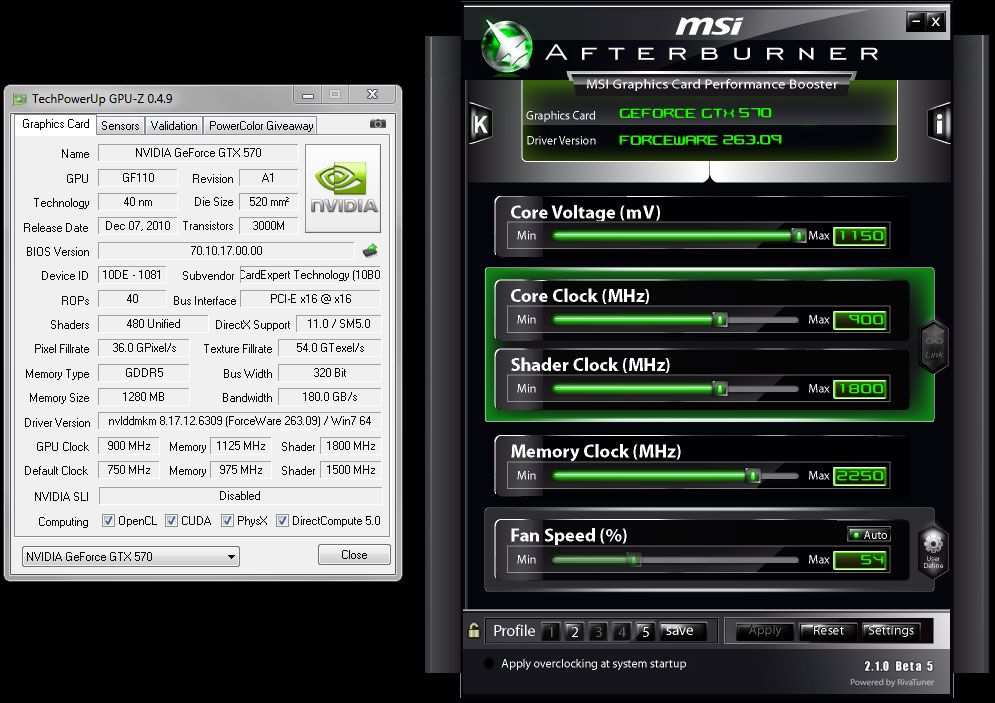Click the Default Clock field 750 MHz

[x=129, y=470]
